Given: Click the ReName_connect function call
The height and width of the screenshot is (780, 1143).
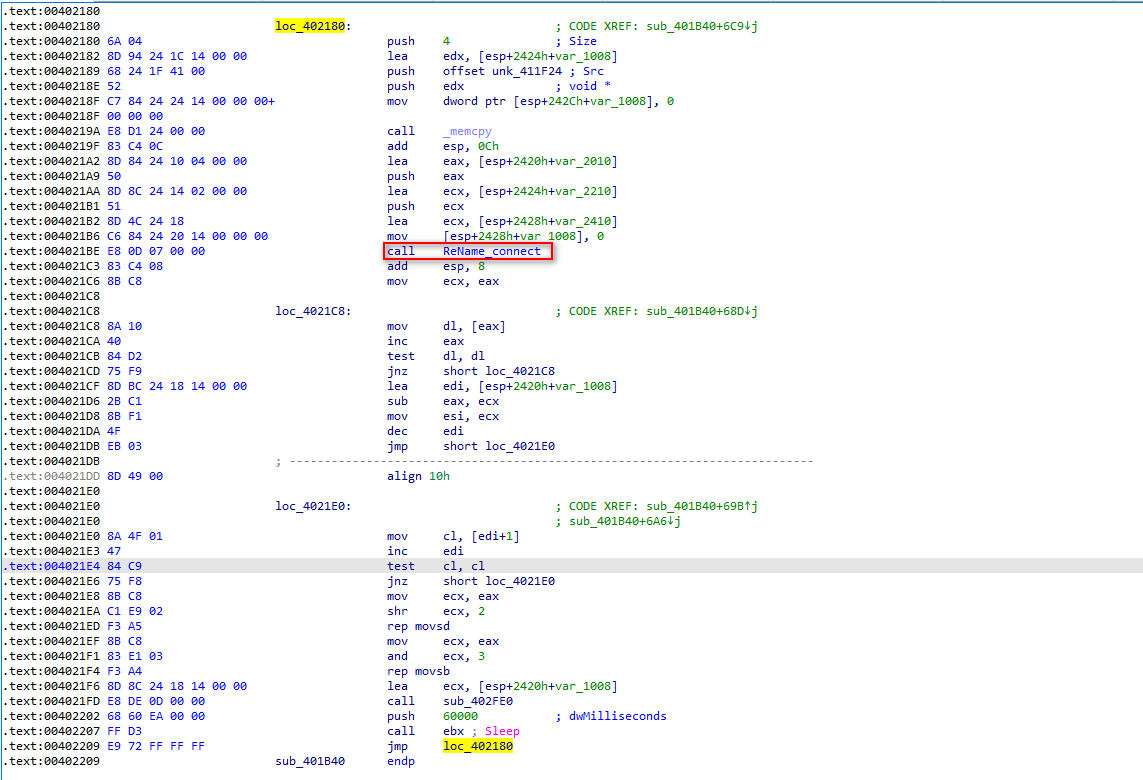Looking at the screenshot, I should pyautogui.click(x=492, y=251).
